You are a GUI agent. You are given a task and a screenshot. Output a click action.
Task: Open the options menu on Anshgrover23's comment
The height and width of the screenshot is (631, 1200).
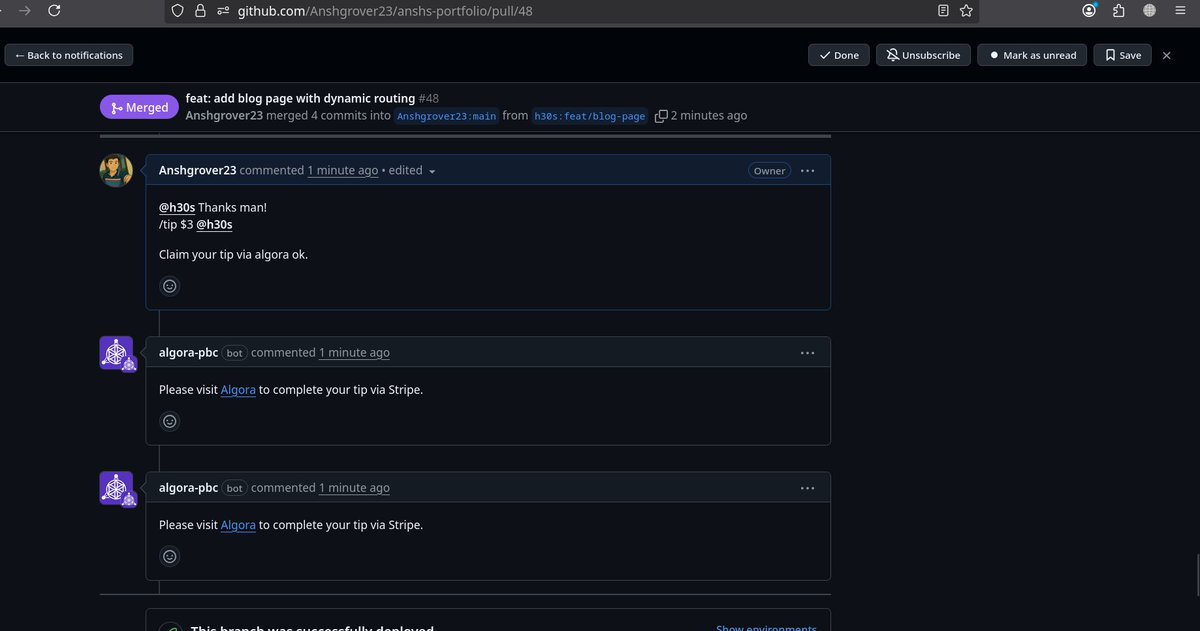[x=807, y=171]
